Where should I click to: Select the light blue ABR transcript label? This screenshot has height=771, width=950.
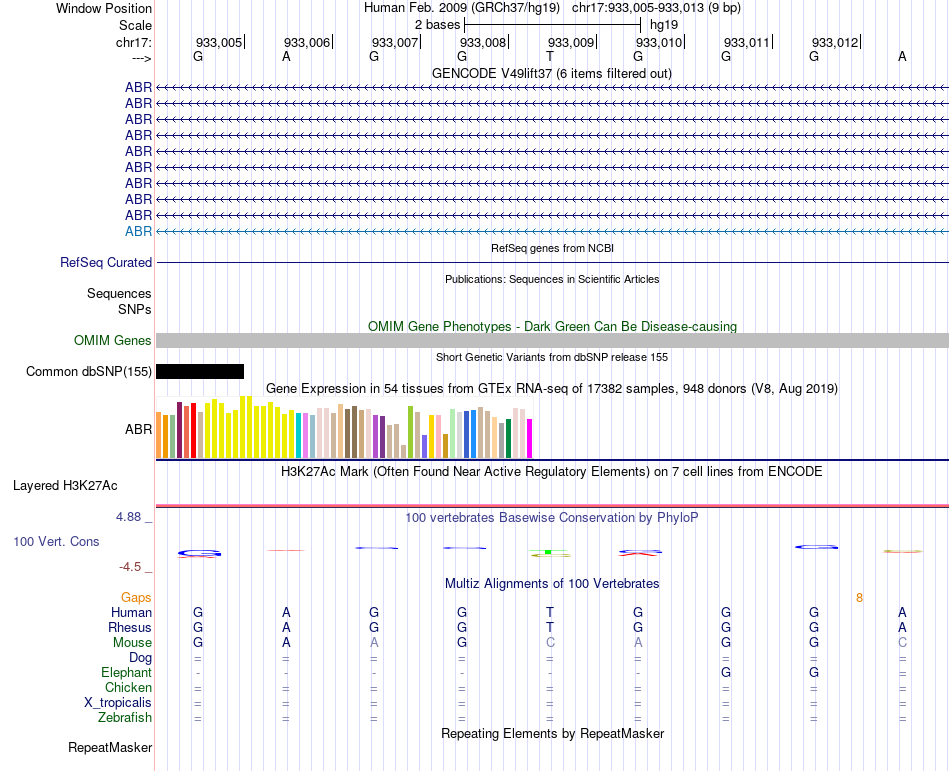coord(138,231)
